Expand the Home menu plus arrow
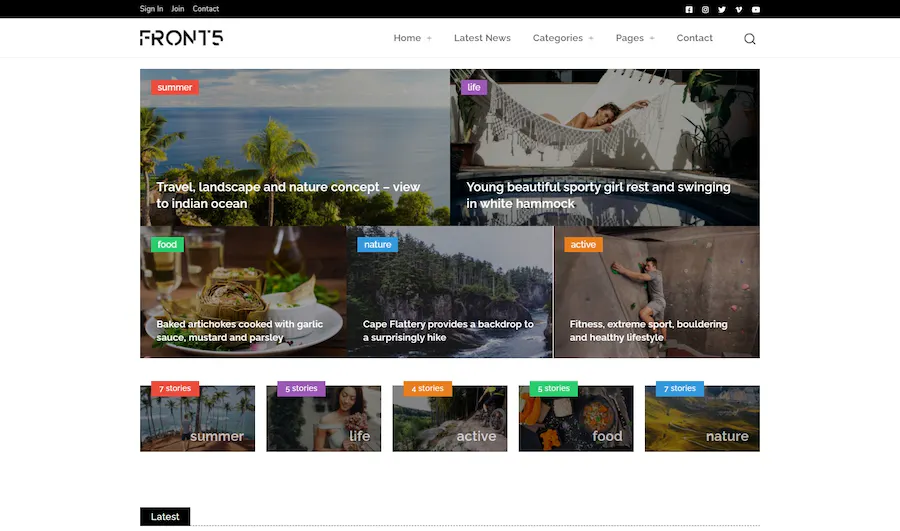The height and width of the screenshot is (531, 900). tap(429, 38)
